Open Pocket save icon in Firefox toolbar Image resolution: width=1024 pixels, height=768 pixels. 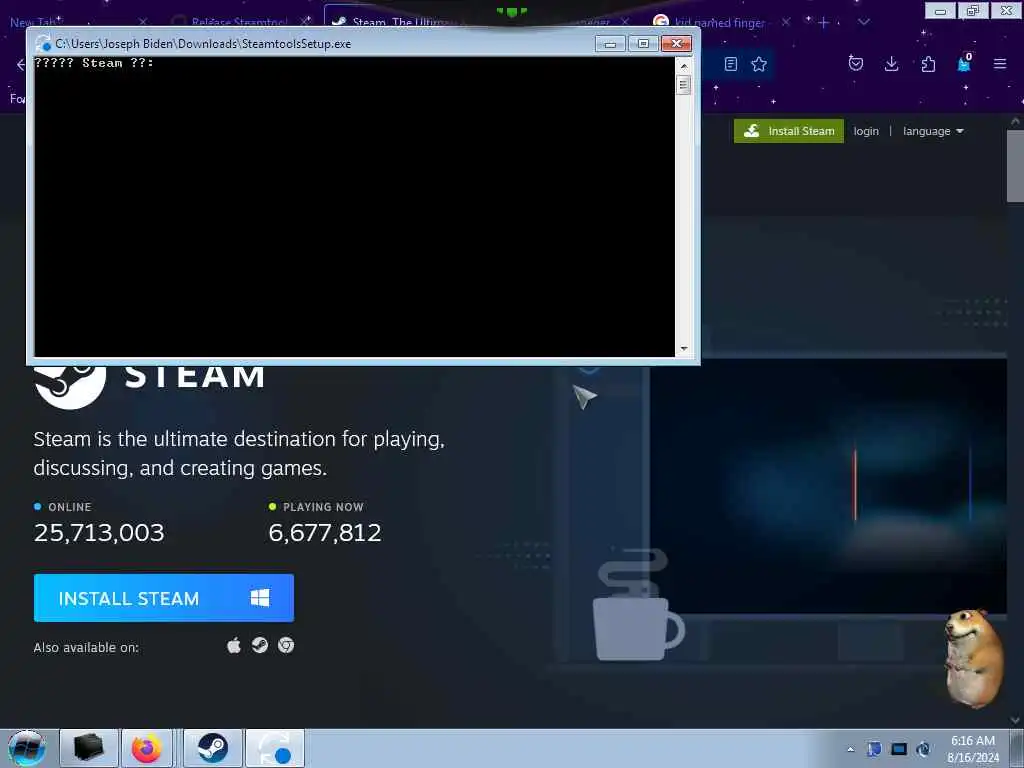(x=856, y=63)
